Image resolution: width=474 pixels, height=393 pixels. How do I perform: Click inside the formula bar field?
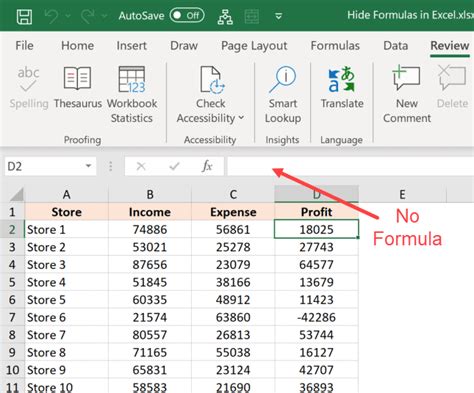coord(350,166)
